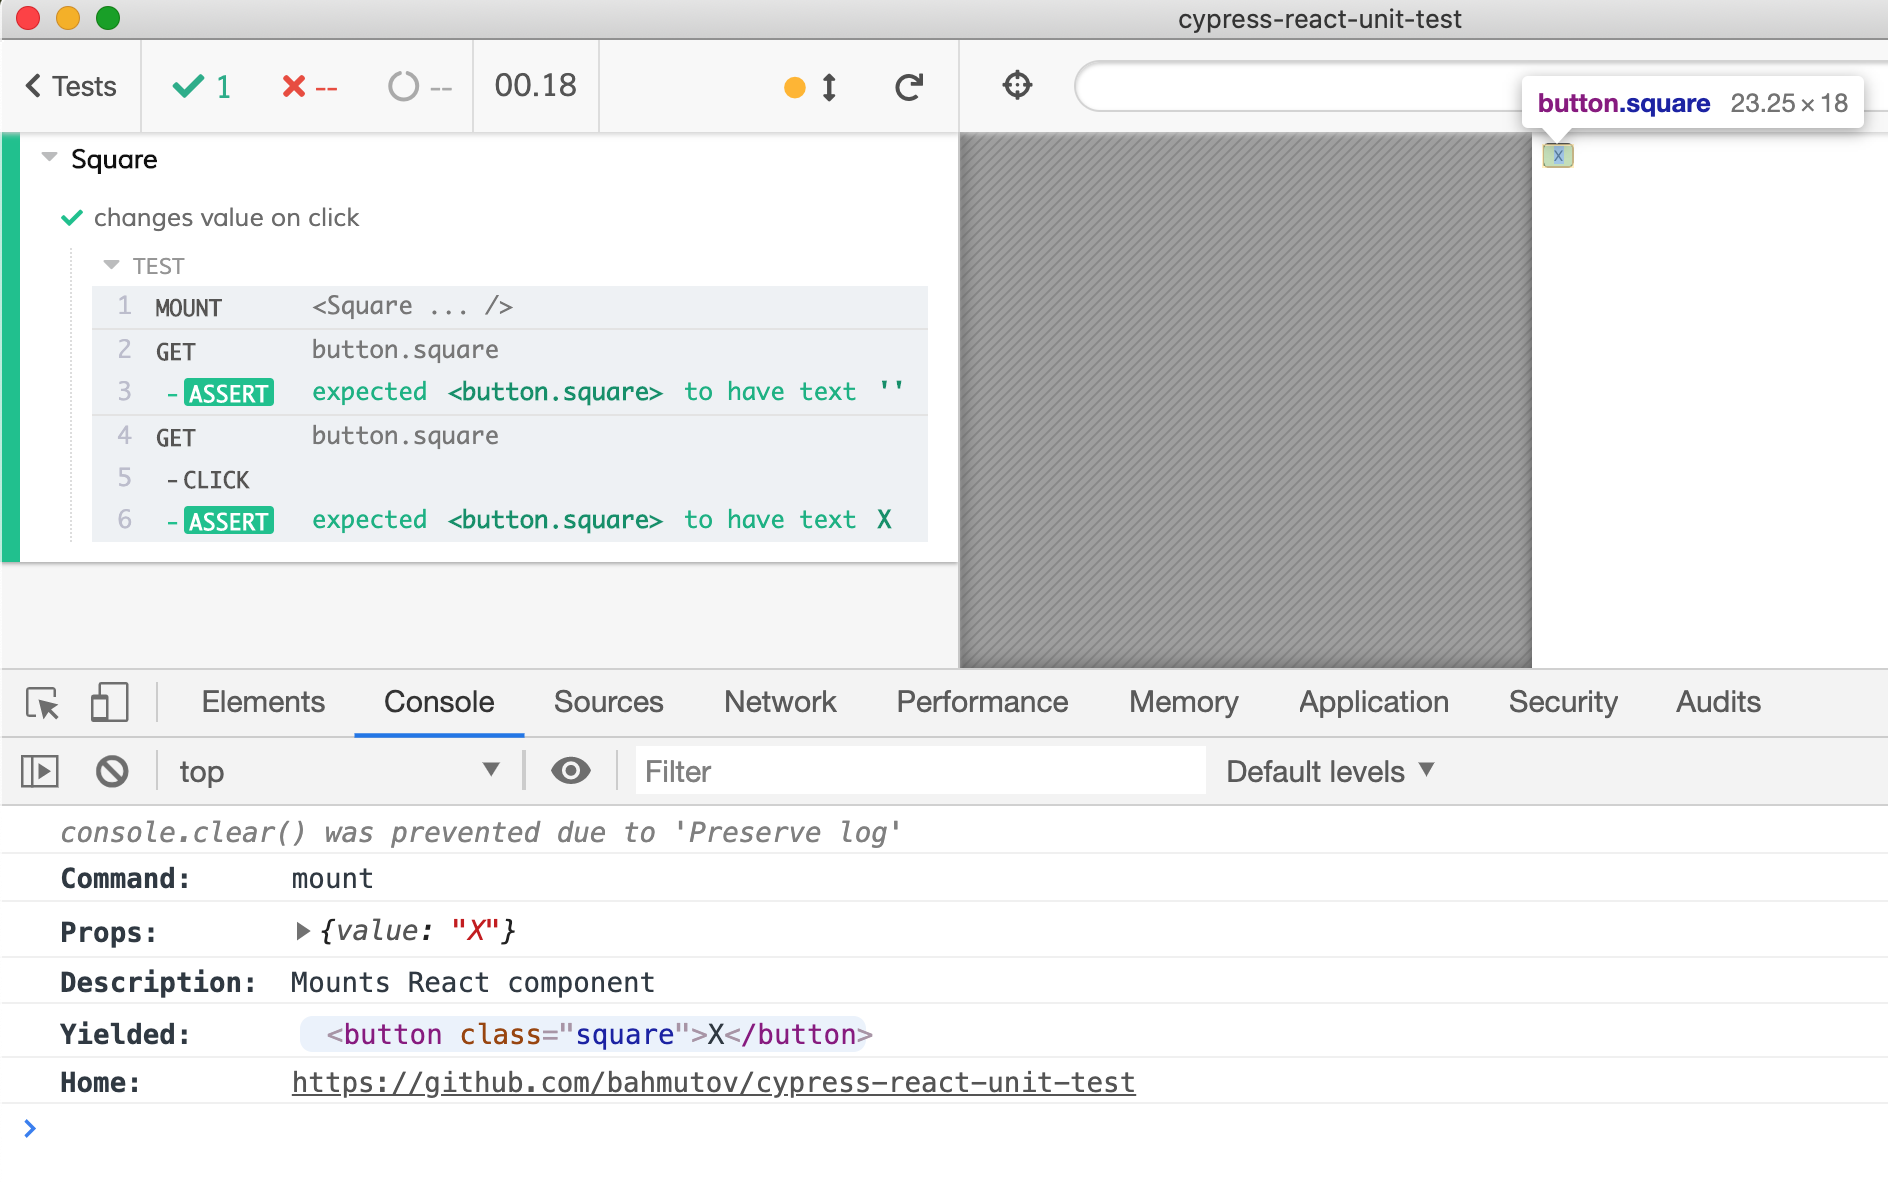Click the console prompt chevron
This screenshot has height=1182, width=1888.
pos(30,1129)
